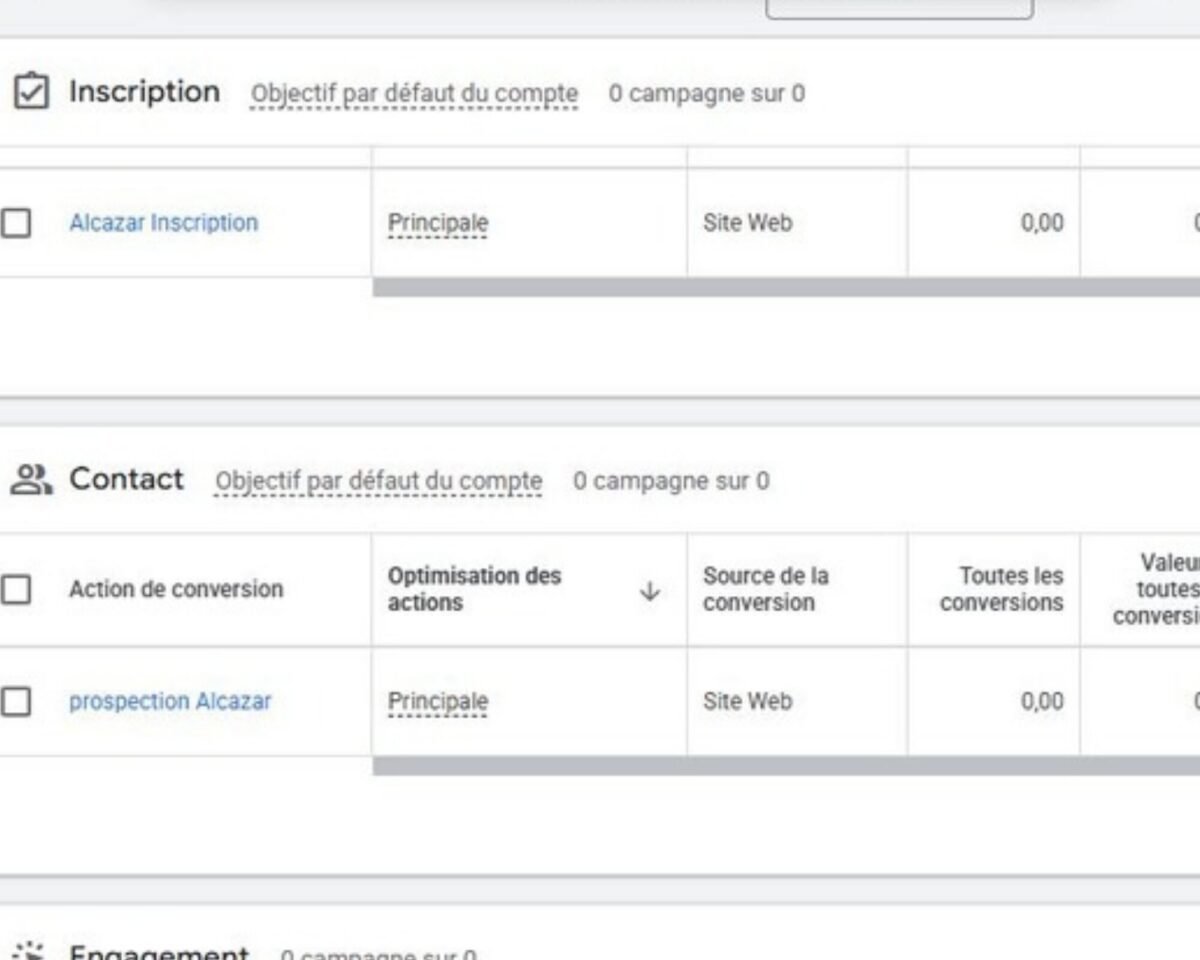Click the Contact people icon

tap(31, 480)
